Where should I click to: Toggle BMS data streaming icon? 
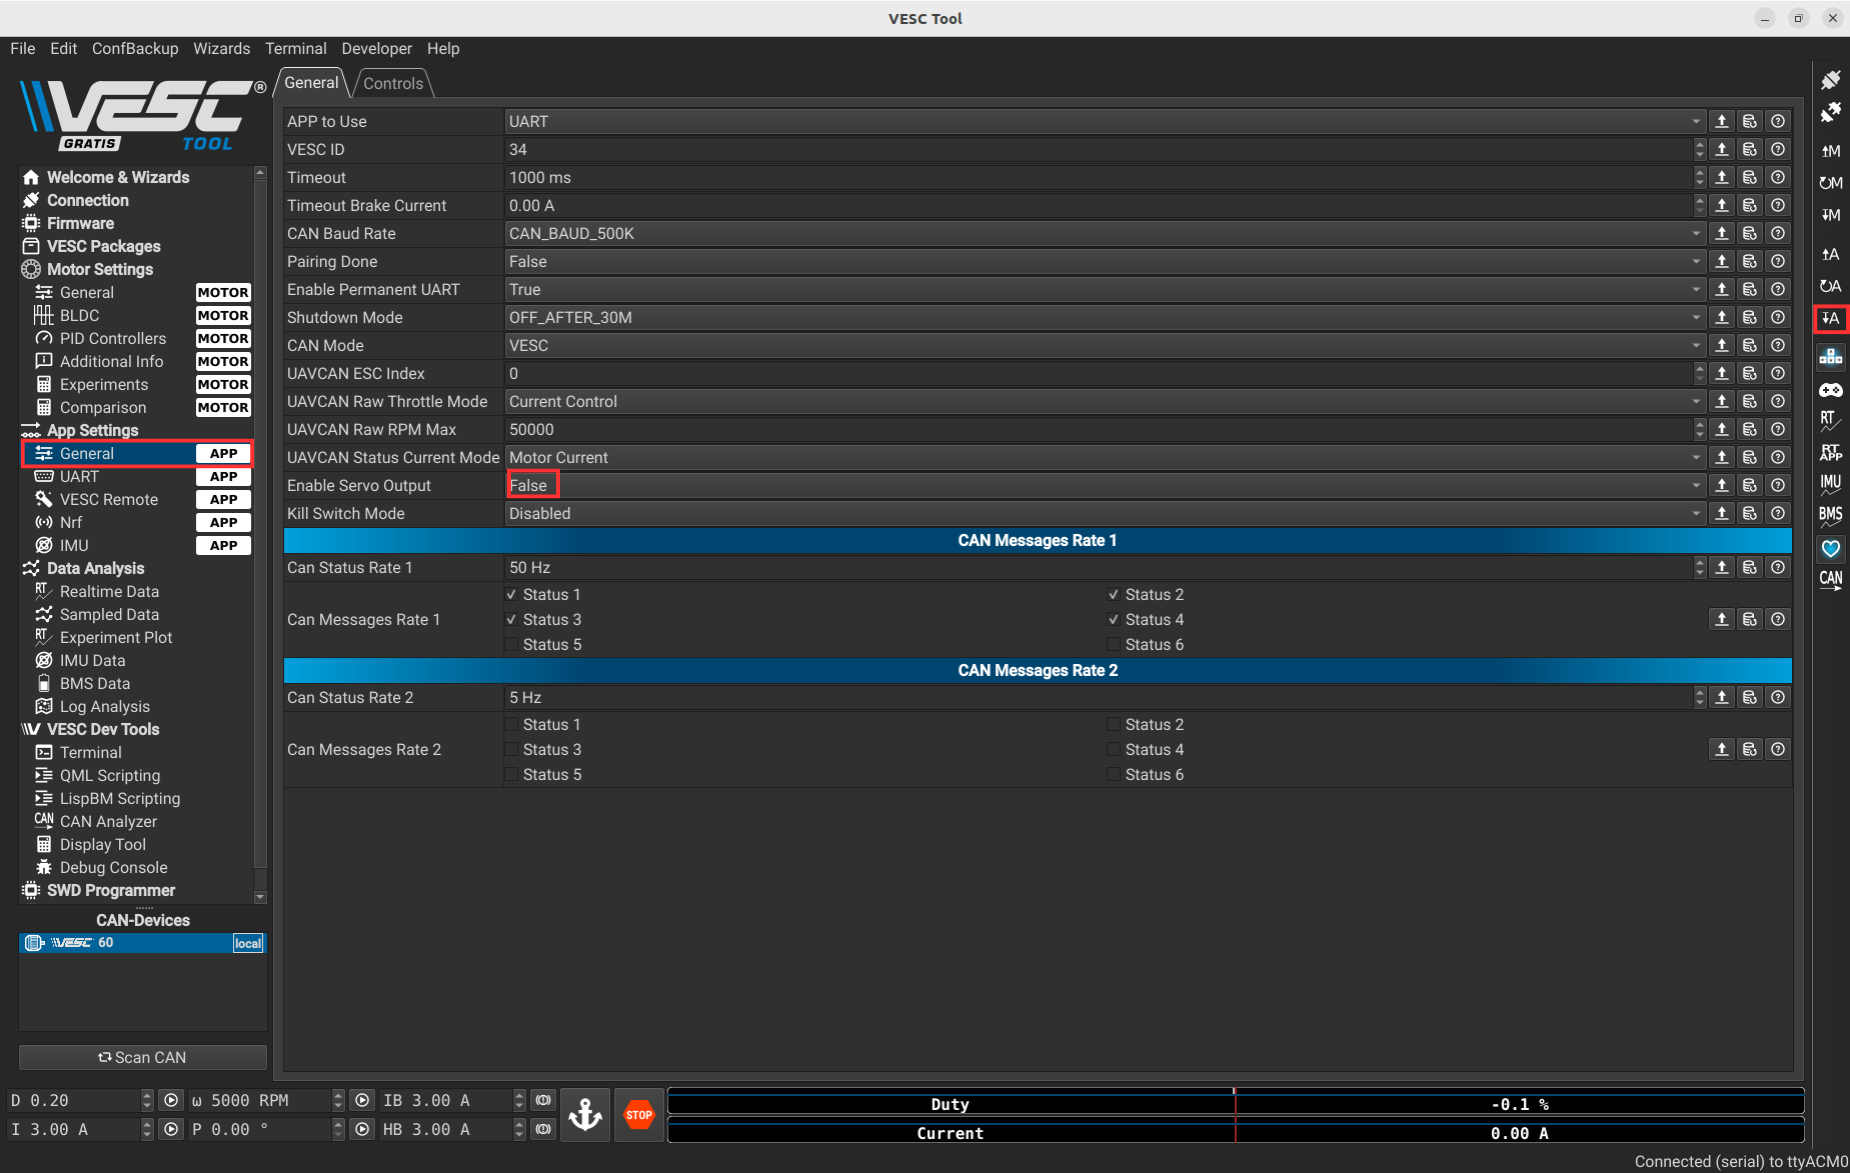tap(1830, 516)
